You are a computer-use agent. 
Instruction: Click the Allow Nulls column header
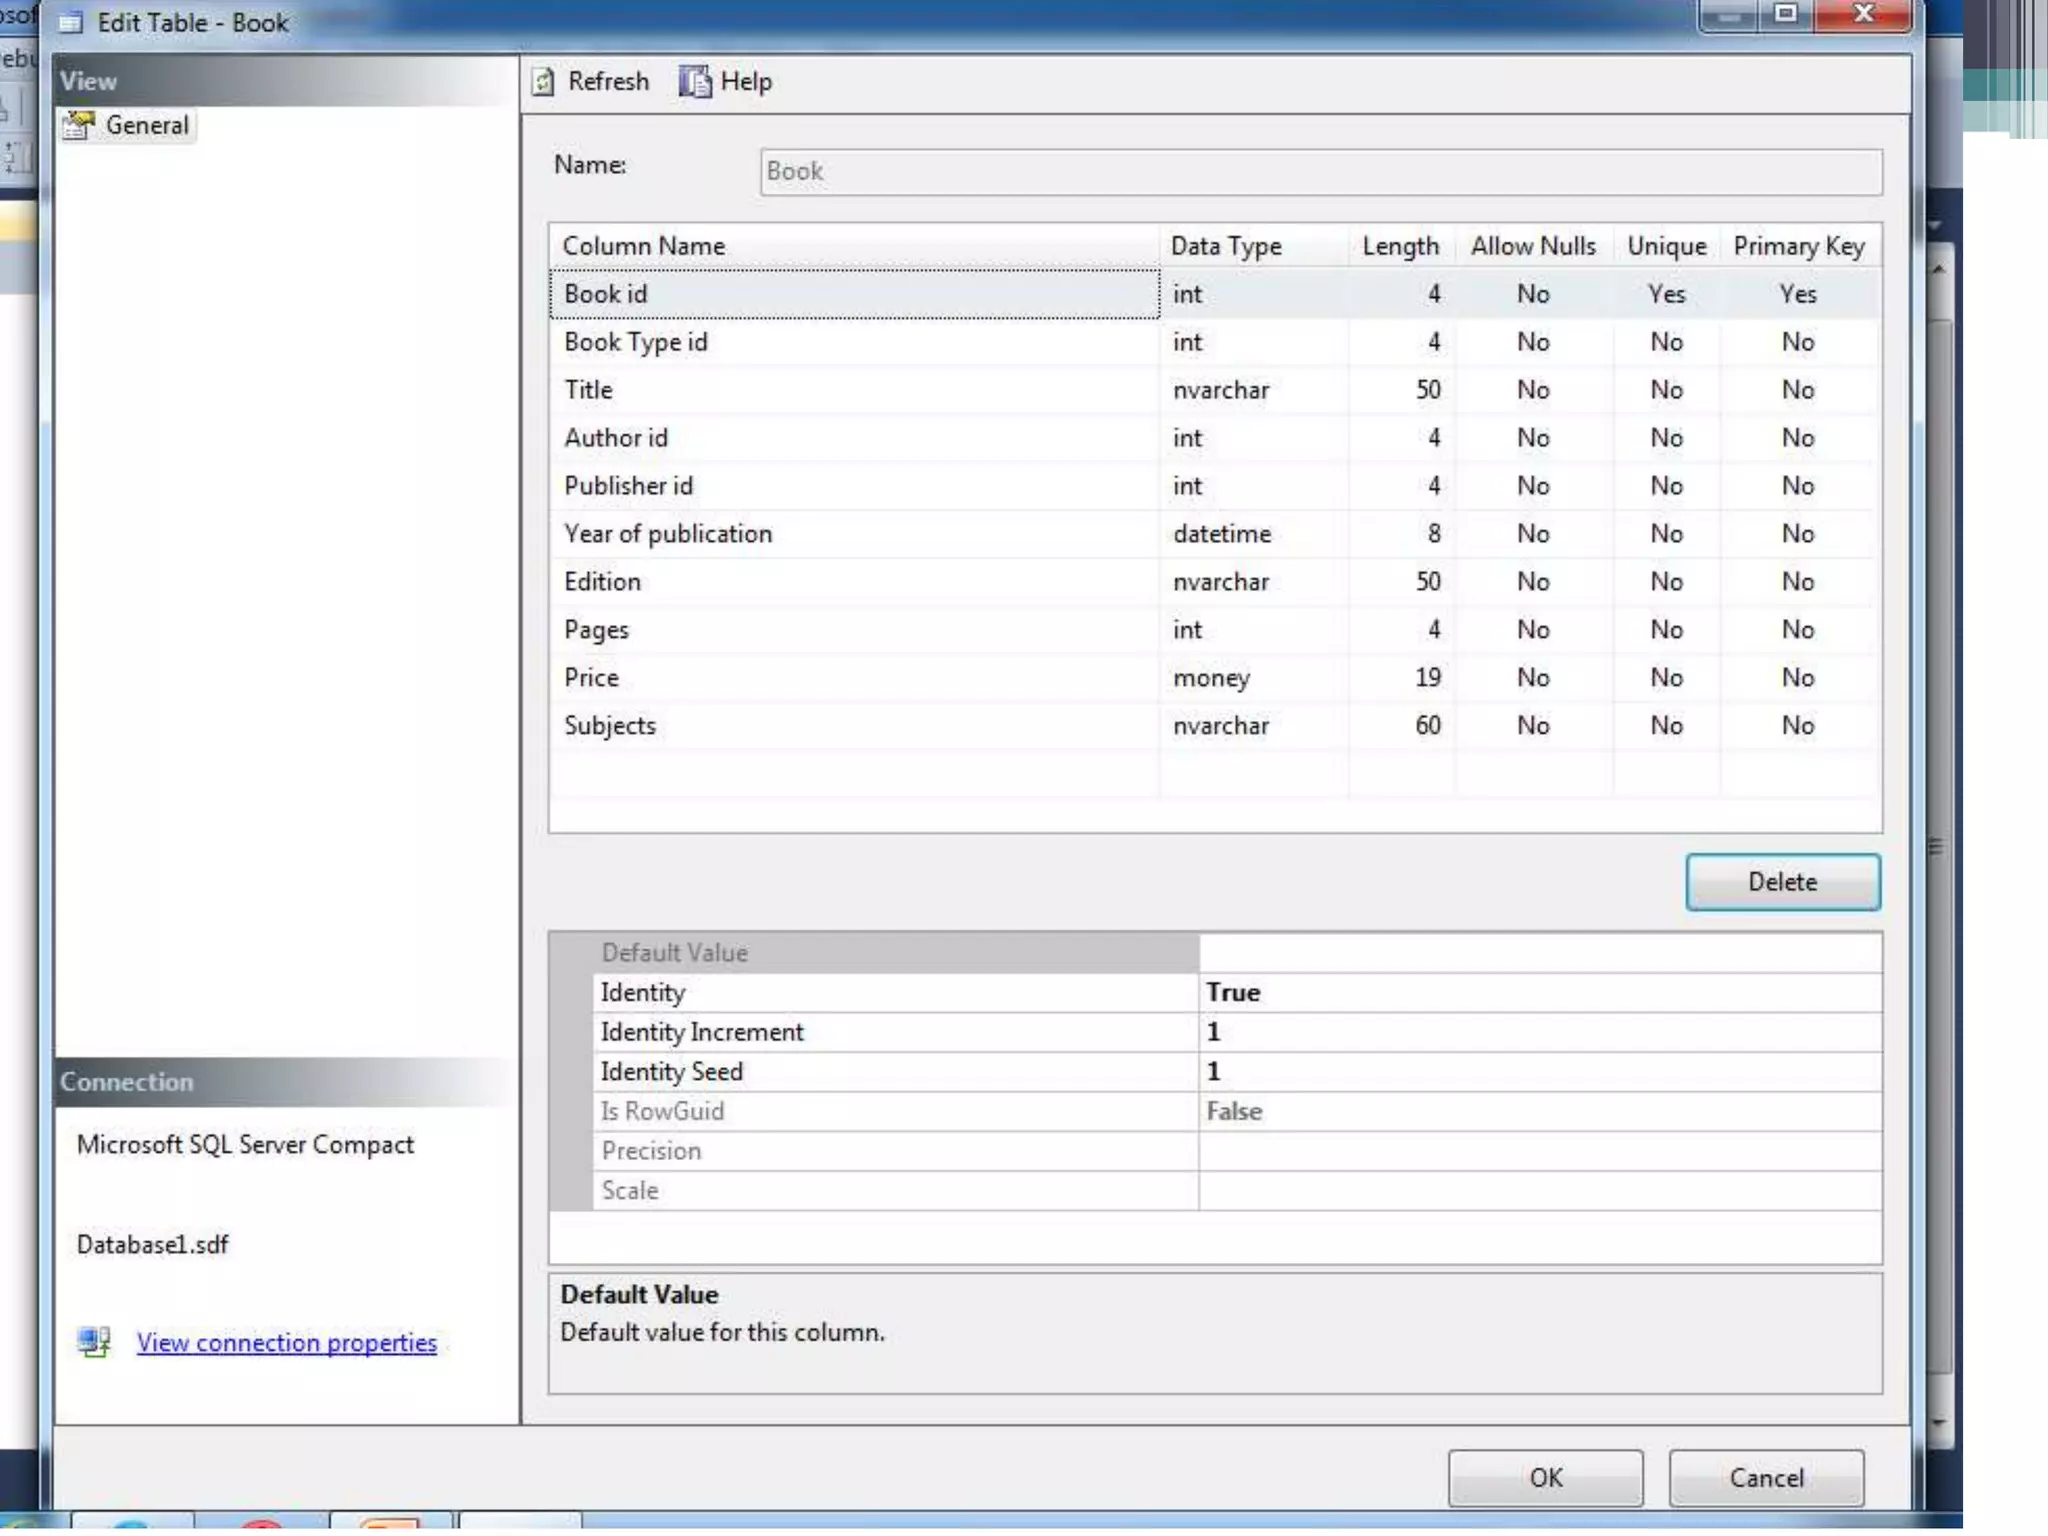pos(1533,246)
